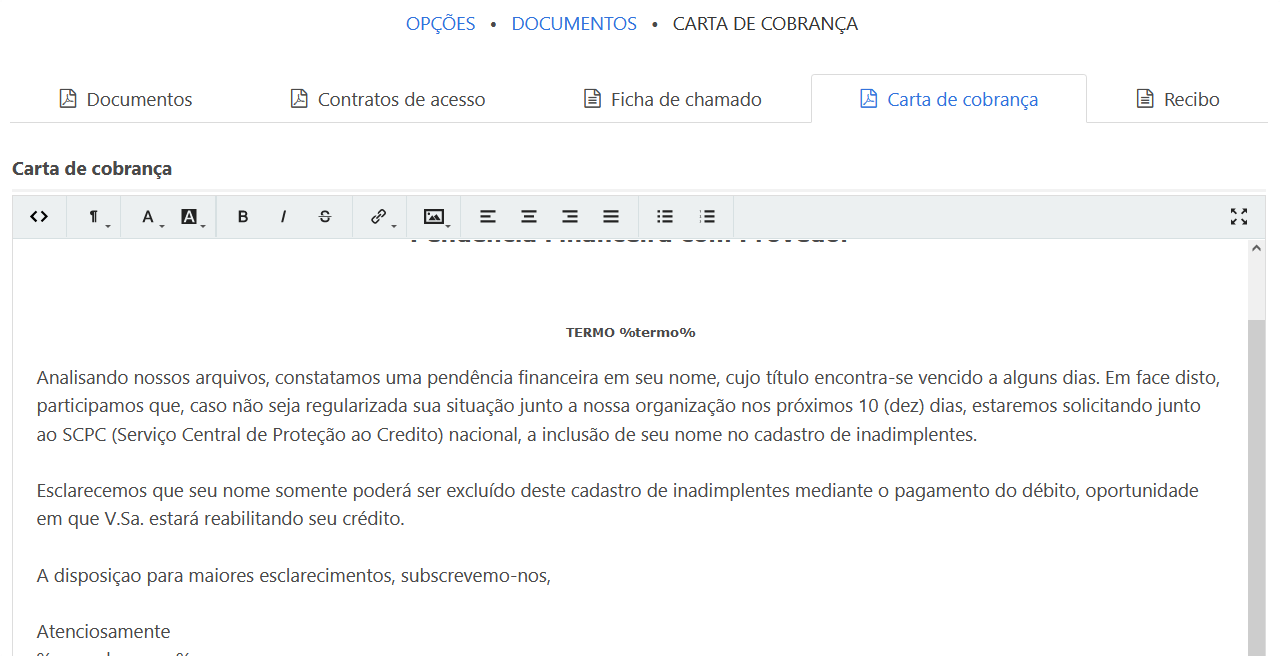
Task: Open the Recibo tab
Action: click(x=1177, y=99)
